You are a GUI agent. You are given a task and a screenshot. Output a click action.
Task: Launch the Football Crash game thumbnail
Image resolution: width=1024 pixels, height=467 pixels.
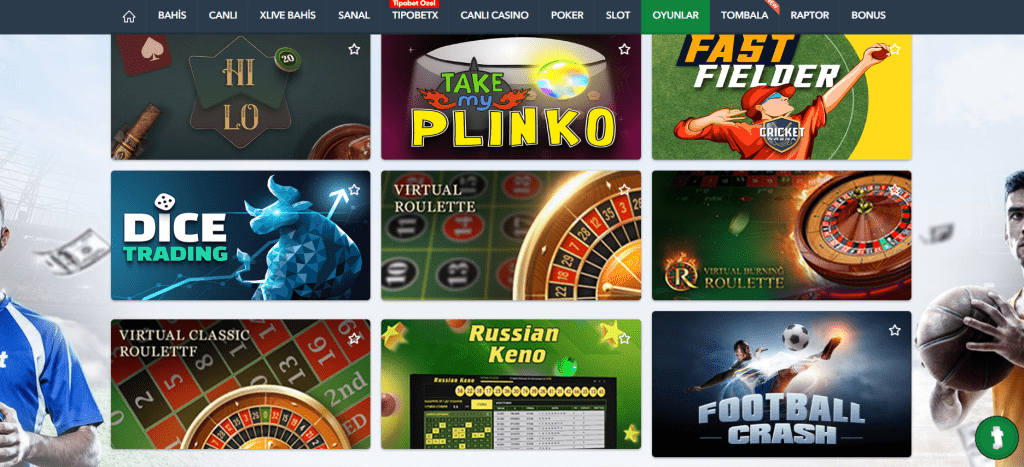click(781, 384)
